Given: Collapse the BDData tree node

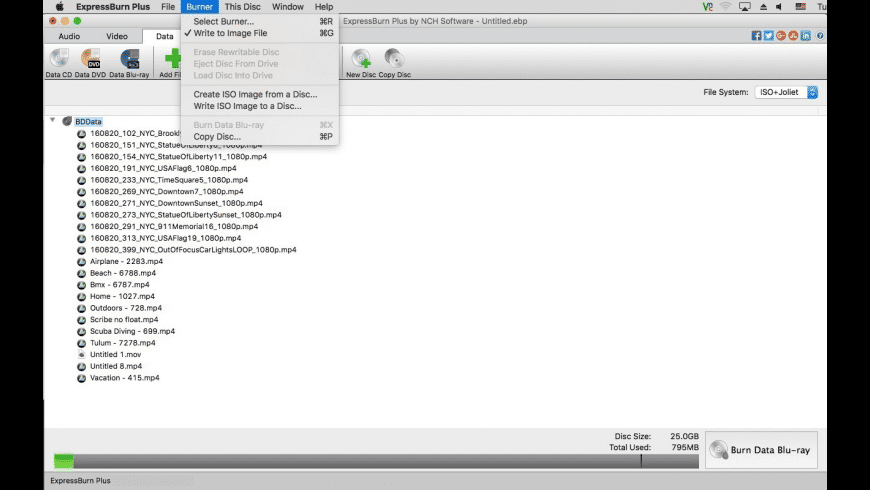Looking at the screenshot, I should [53, 120].
